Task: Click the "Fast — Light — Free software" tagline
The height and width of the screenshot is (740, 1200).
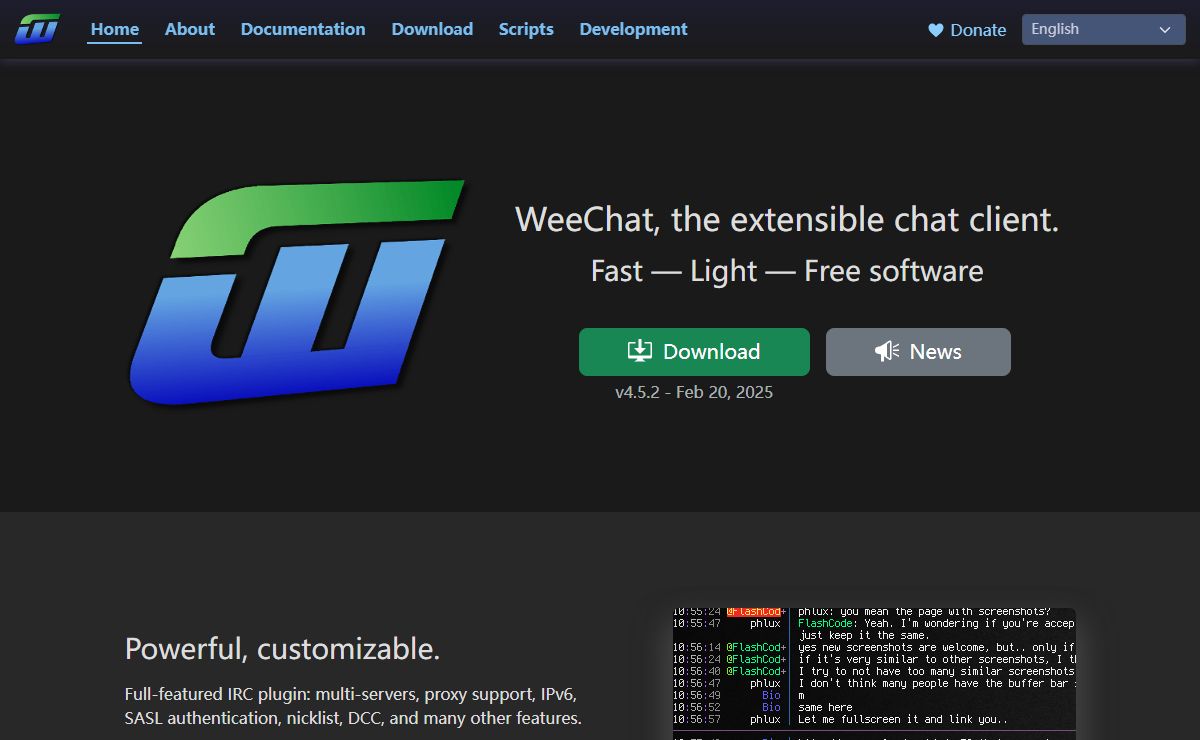Action: (x=787, y=271)
